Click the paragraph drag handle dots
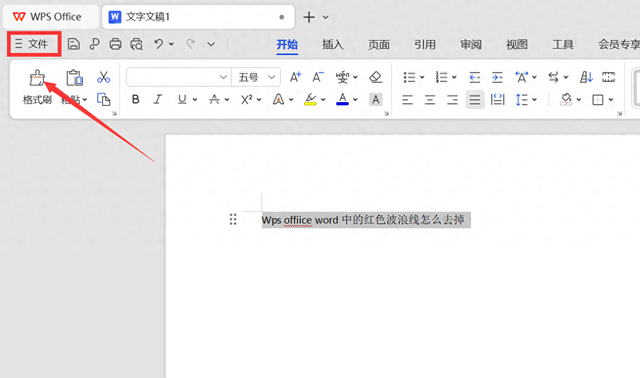This screenshot has width=640, height=378. 233,219
